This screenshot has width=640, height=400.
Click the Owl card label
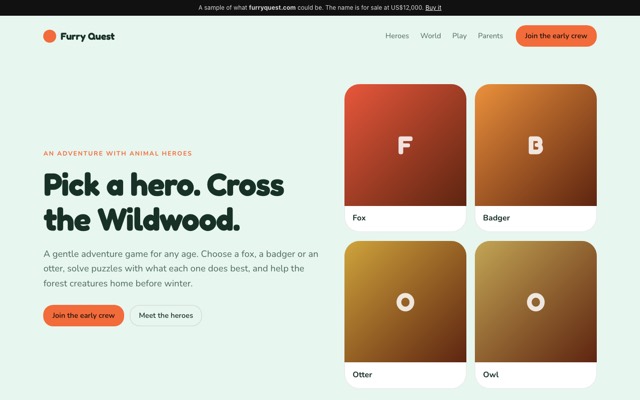coord(491,375)
